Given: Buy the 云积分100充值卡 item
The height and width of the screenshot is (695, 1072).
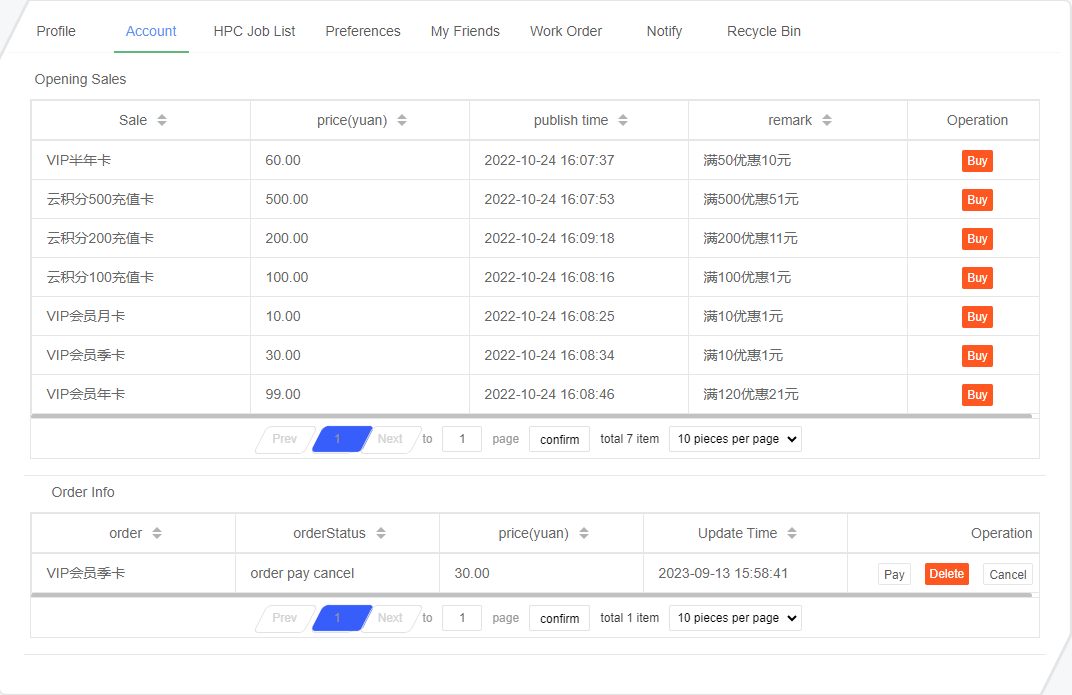Looking at the screenshot, I should point(977,277).
